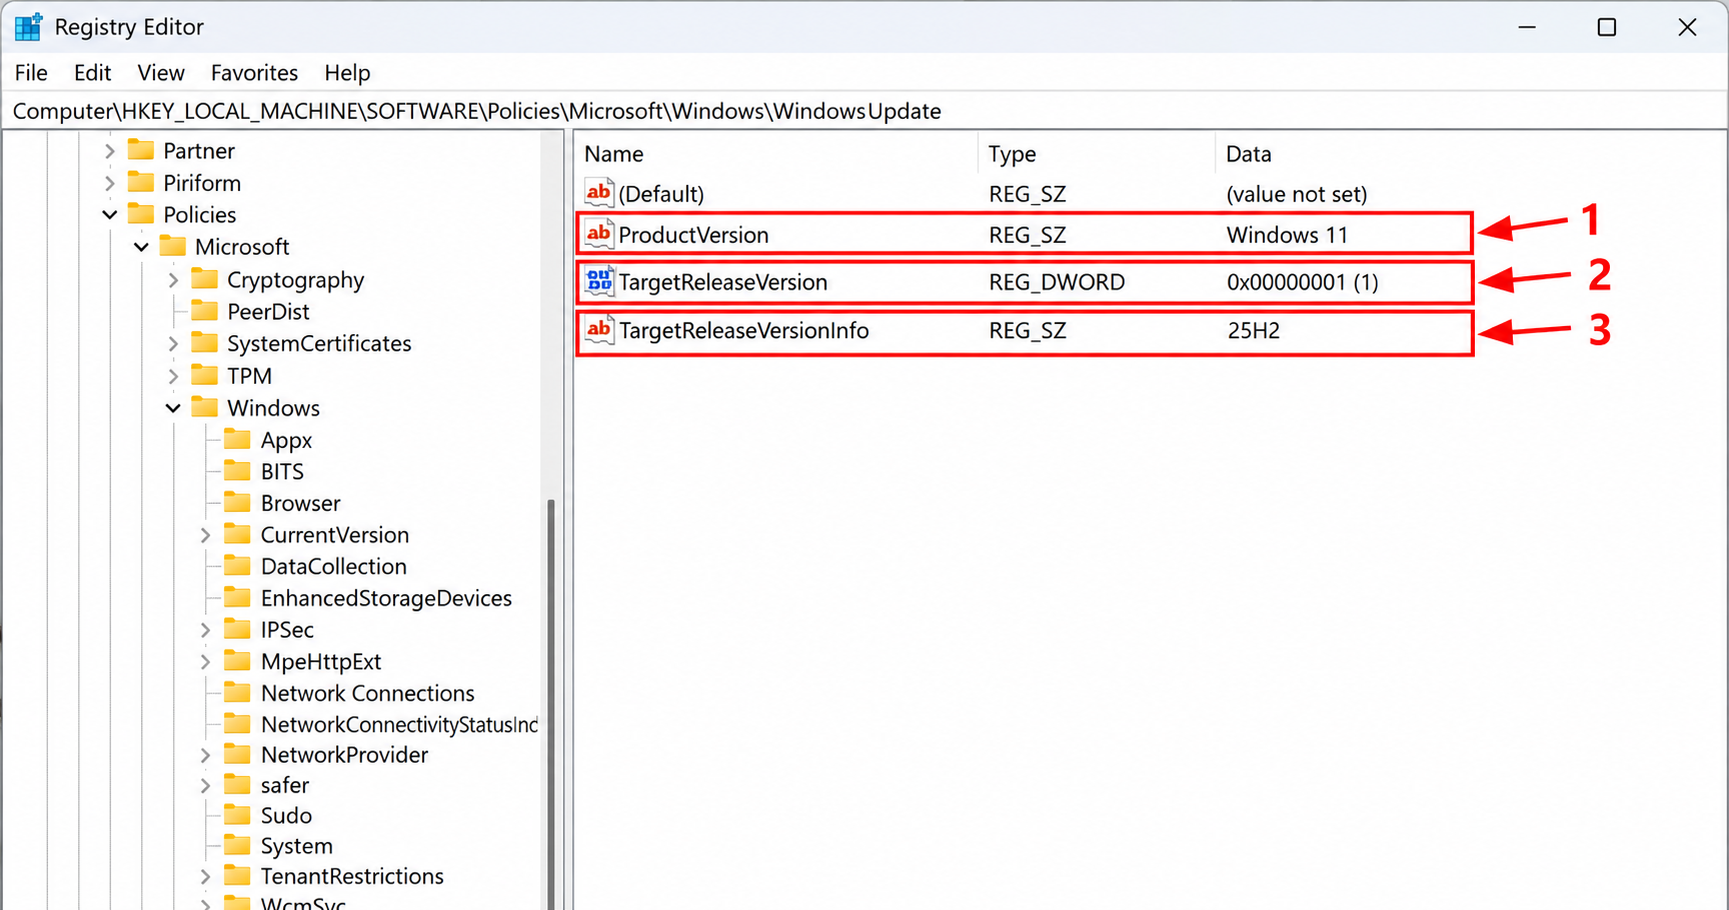Click the registry path address bar
The height and width of the screenshot is (910, 1729).
pos(864,111)
